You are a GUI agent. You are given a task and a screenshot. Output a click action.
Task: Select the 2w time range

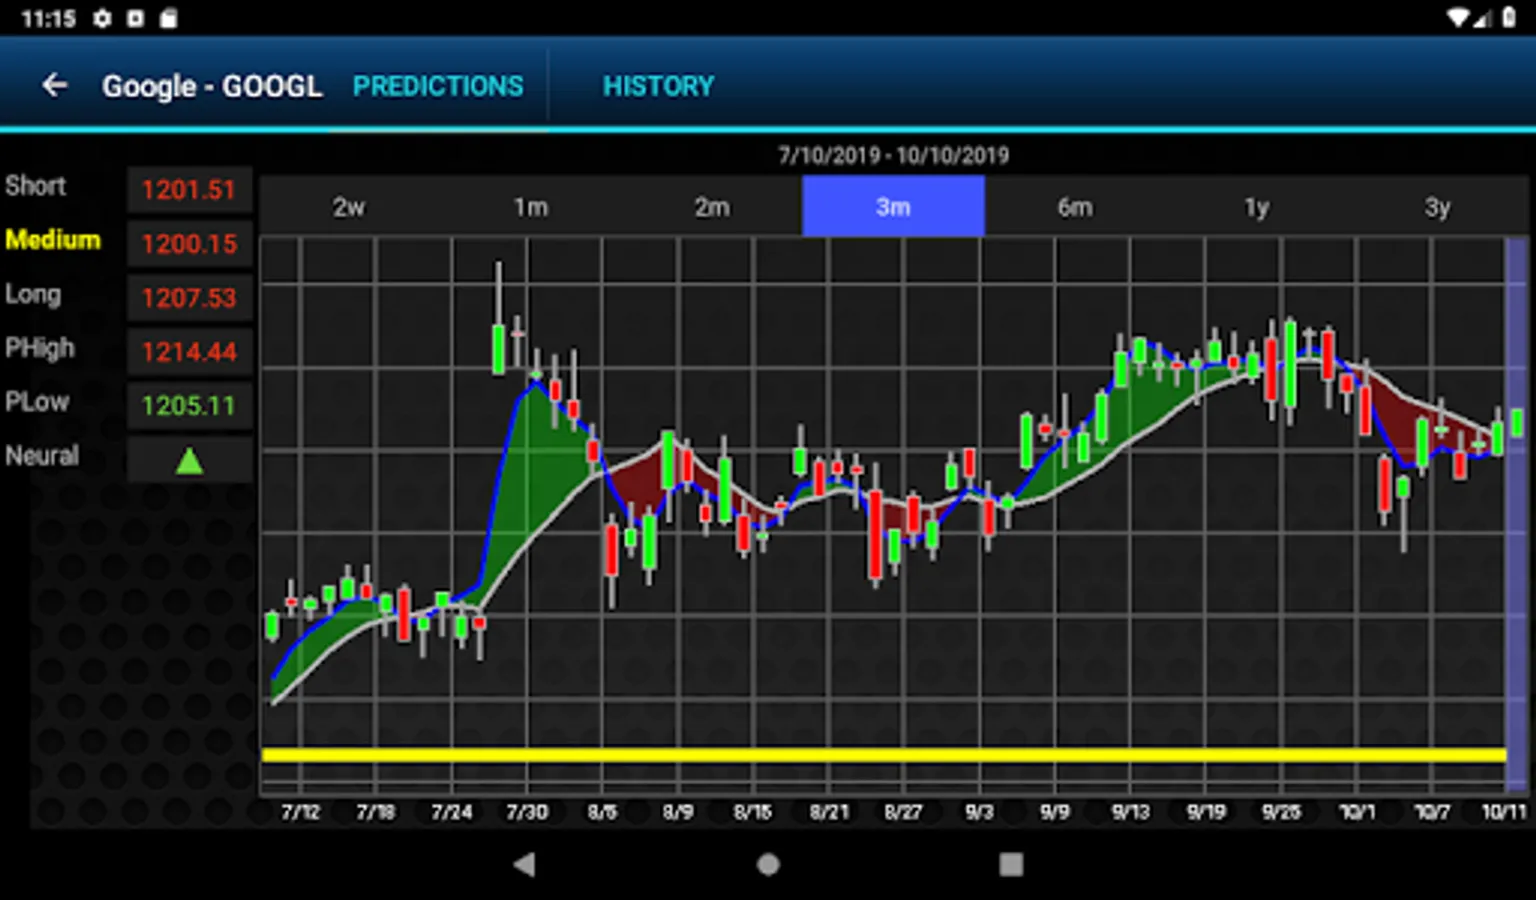coord(349,207)
